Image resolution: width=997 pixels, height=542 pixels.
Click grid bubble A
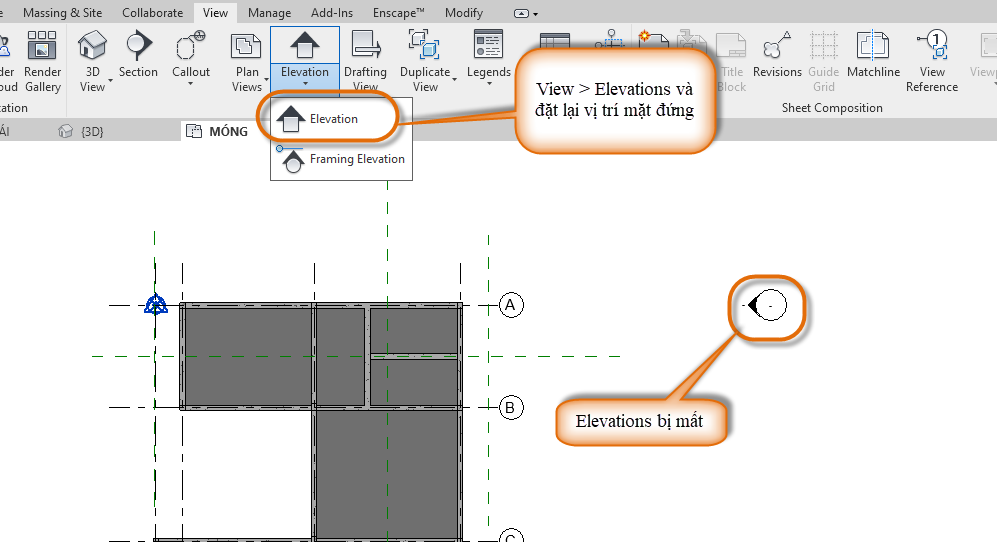[x=512, y=305]
